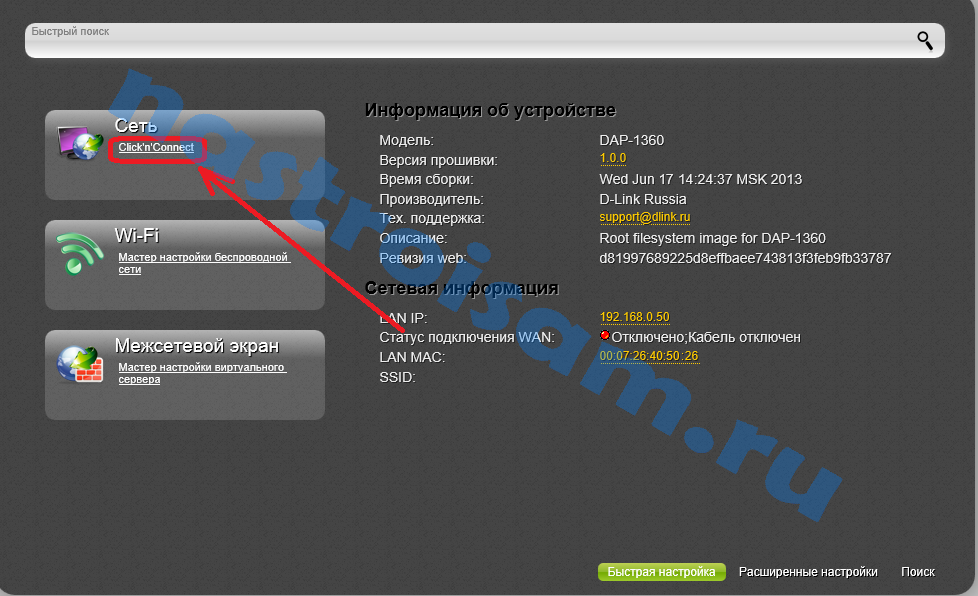Click the Межсетевой экран firewall icon
The height and width of the screenshot is (596, 978).
click(80, 364)
